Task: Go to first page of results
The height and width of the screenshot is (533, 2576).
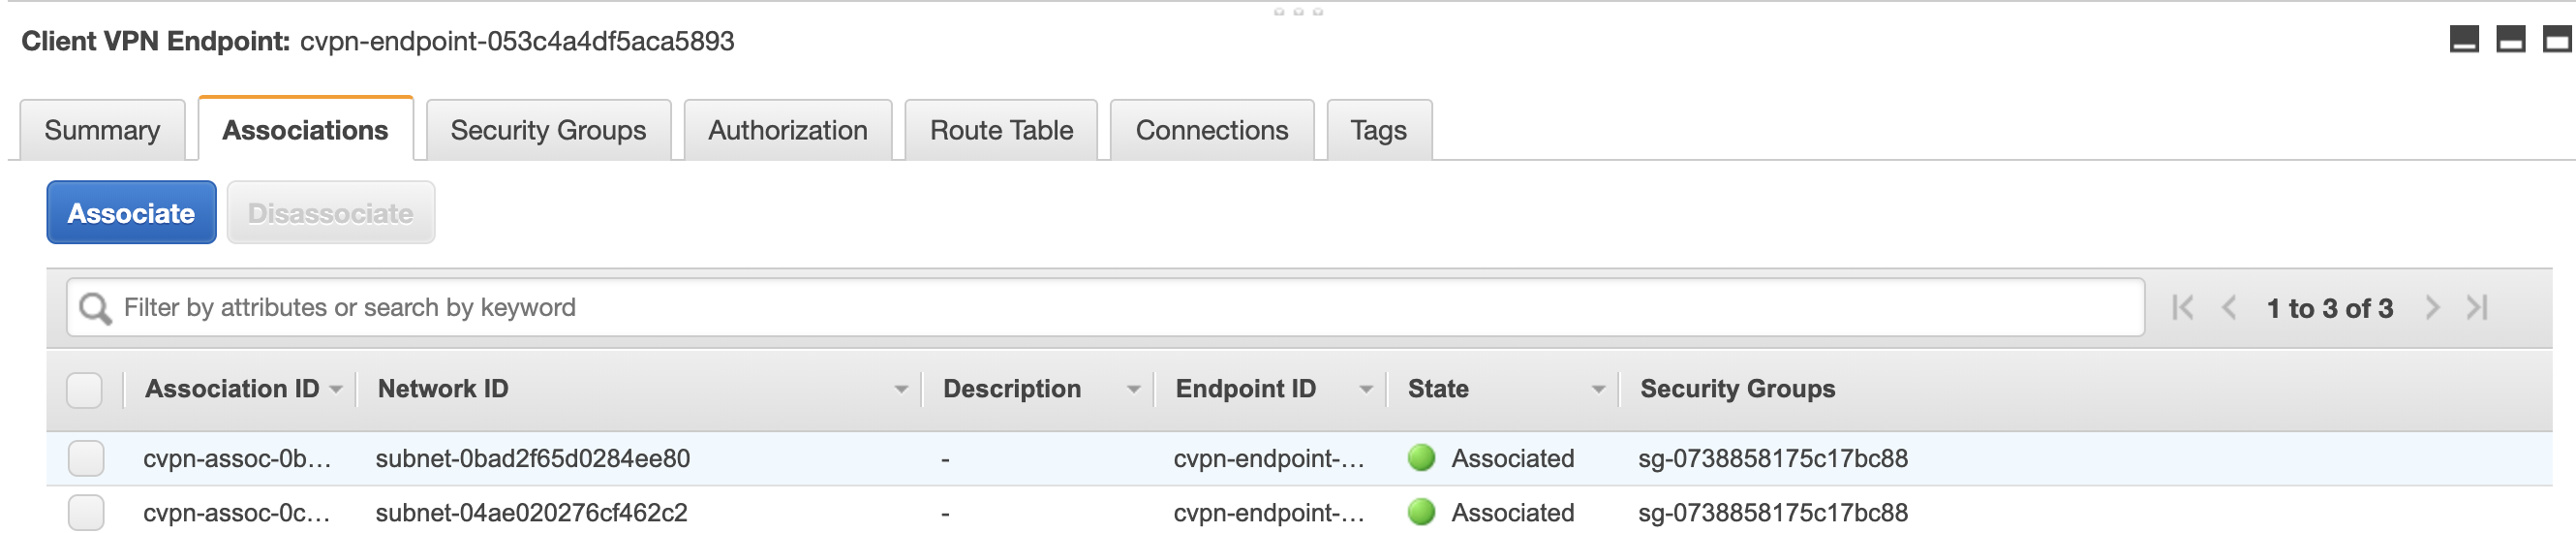Action: [2183, 308]
